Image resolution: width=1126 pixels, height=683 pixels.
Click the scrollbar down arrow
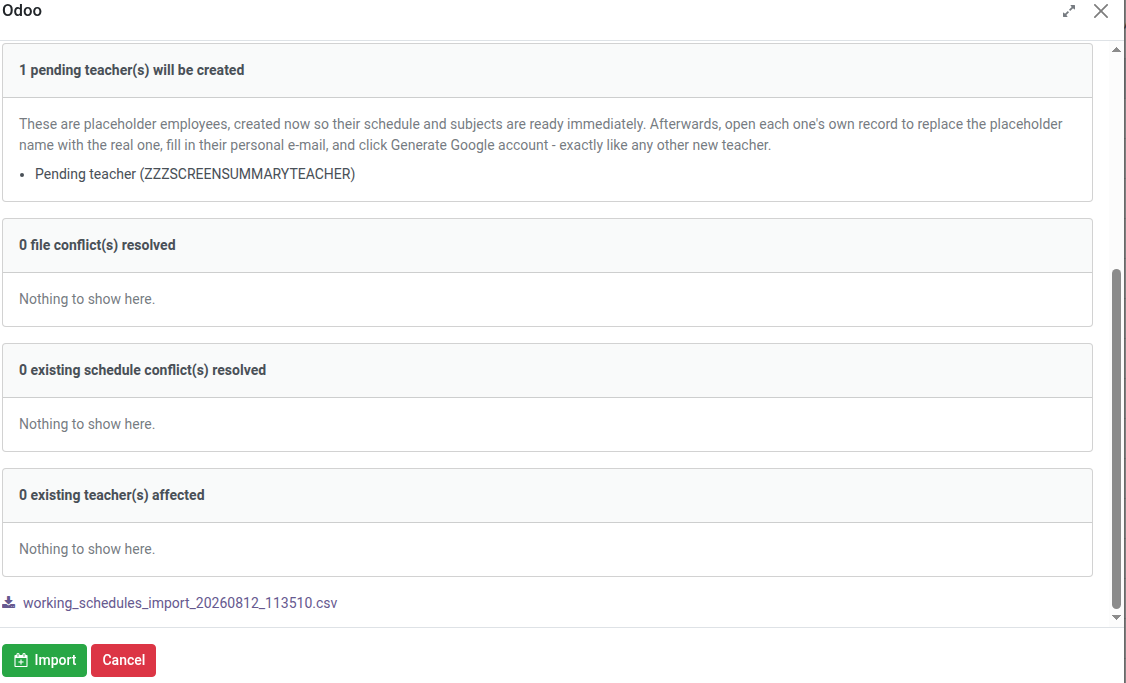1116,617
